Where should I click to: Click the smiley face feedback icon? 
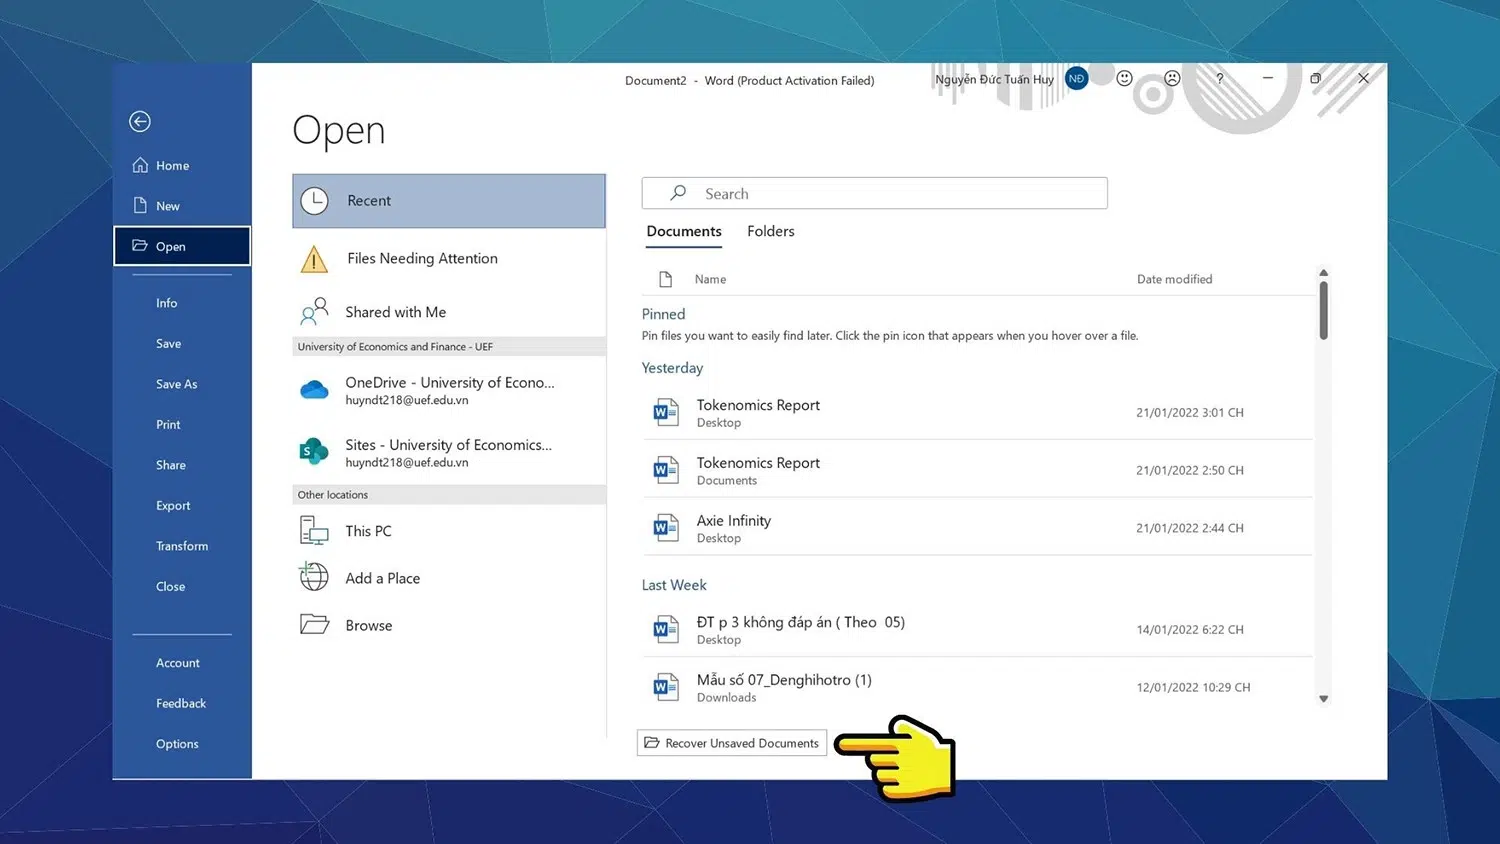point(1124,78)
